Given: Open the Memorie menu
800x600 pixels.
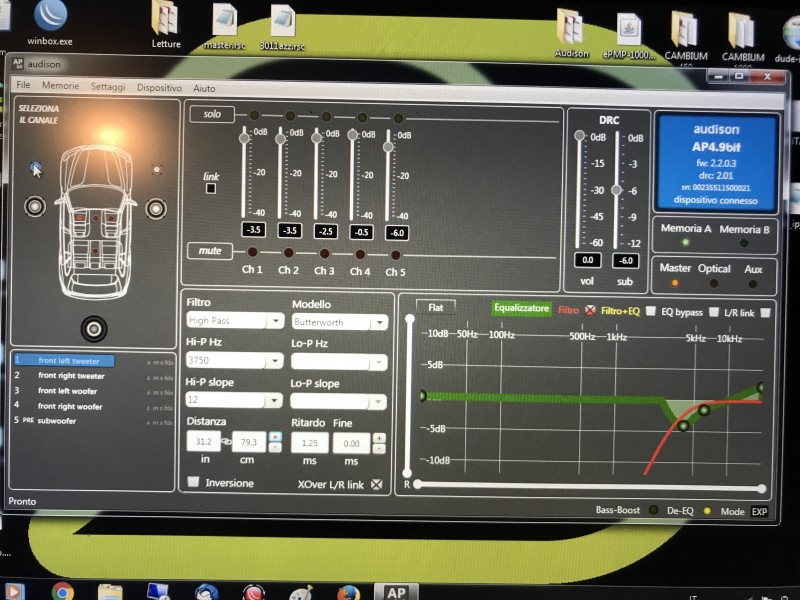Looking at the screenshot, I should [61, 85].
